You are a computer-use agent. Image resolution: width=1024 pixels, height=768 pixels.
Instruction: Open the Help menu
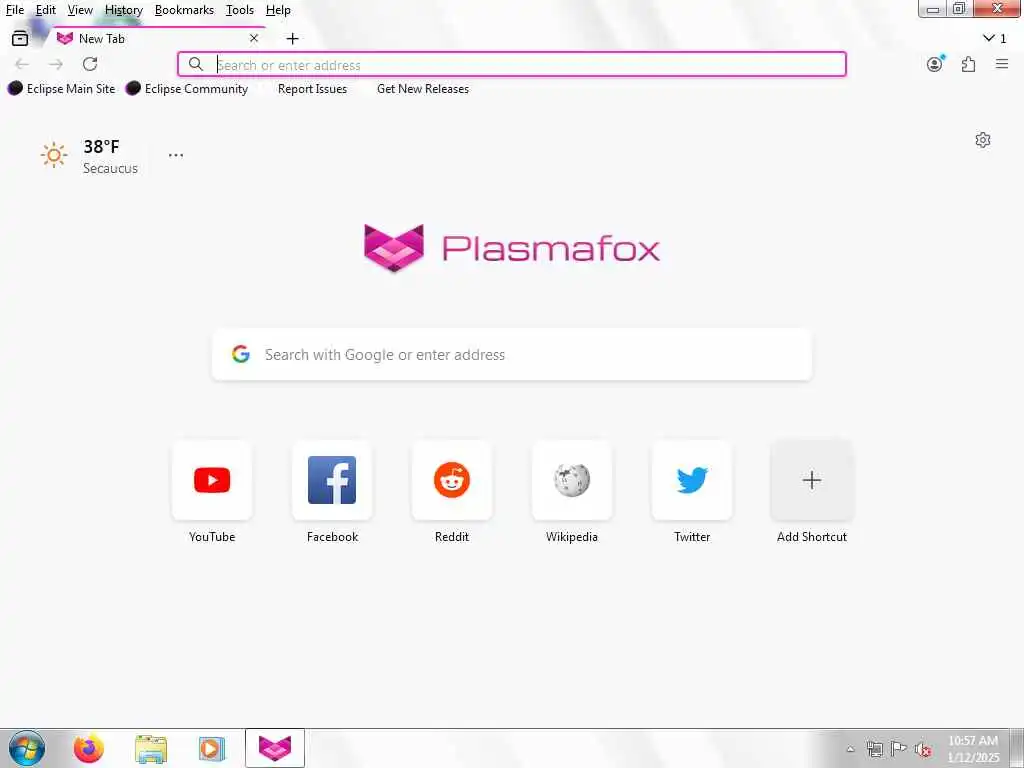click(x=278, y=10)
